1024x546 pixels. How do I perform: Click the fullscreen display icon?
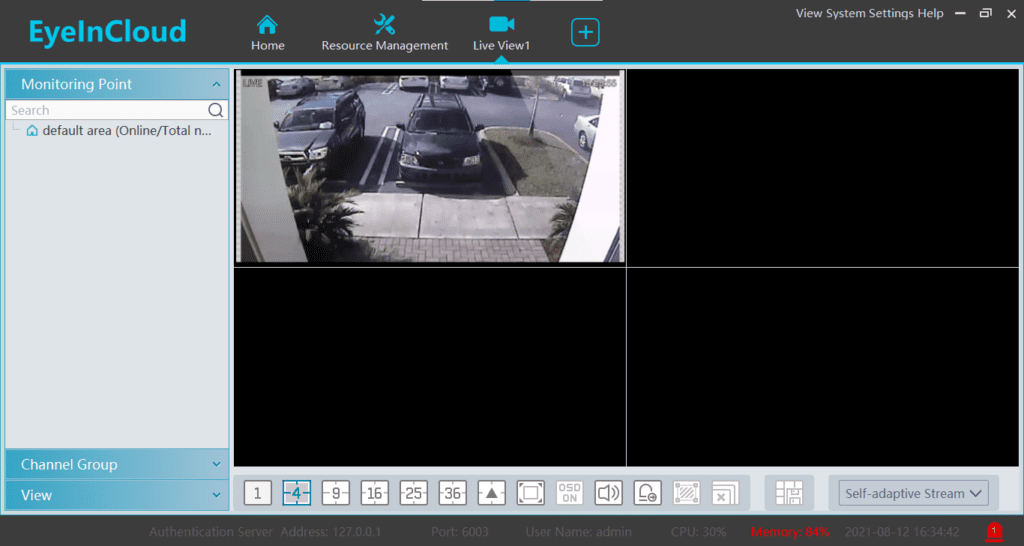click(x=530, y=493)
